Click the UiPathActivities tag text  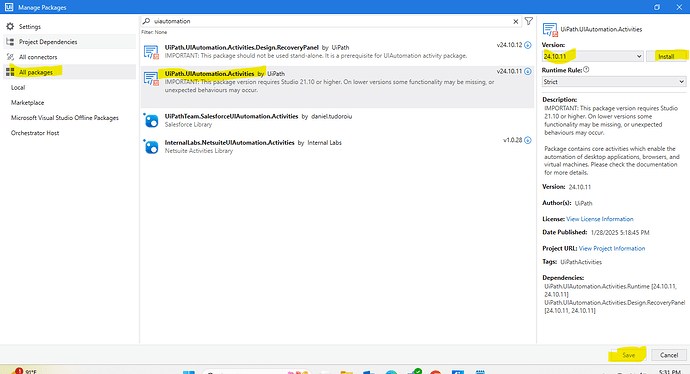(x=581, y=262)
